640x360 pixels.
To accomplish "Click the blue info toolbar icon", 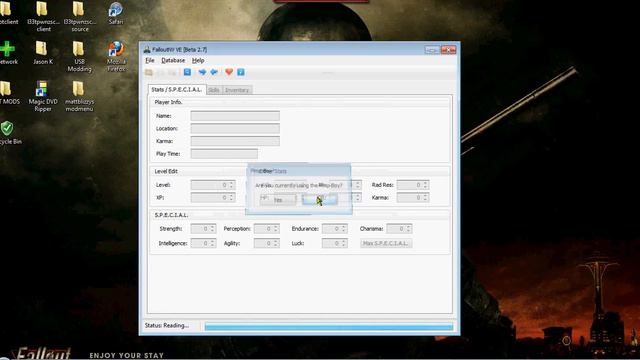I will pos(241,72).
